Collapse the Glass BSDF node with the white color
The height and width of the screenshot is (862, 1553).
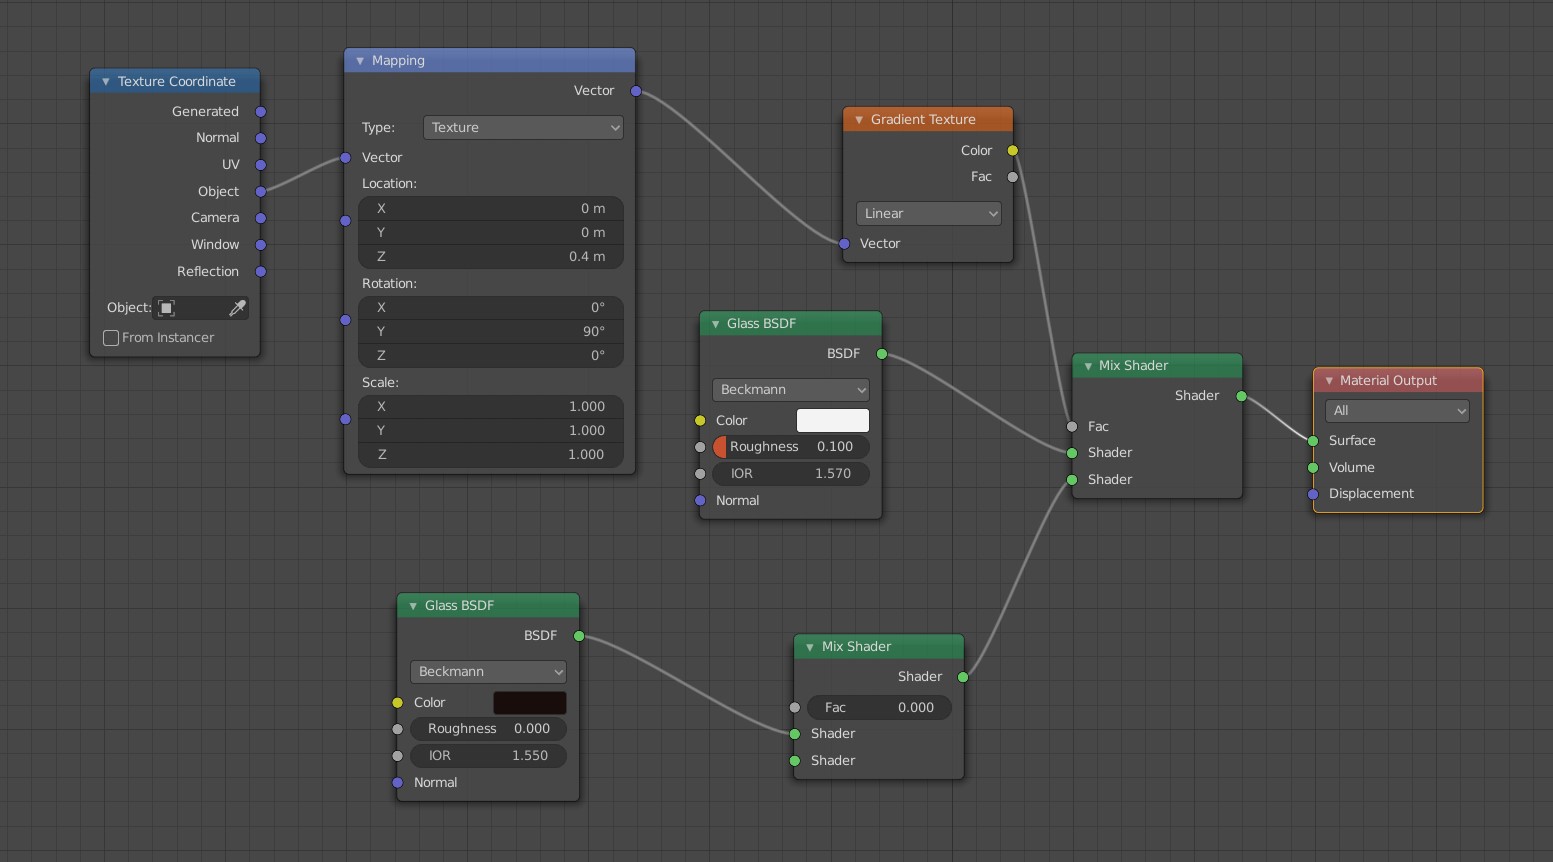[715, 324]
